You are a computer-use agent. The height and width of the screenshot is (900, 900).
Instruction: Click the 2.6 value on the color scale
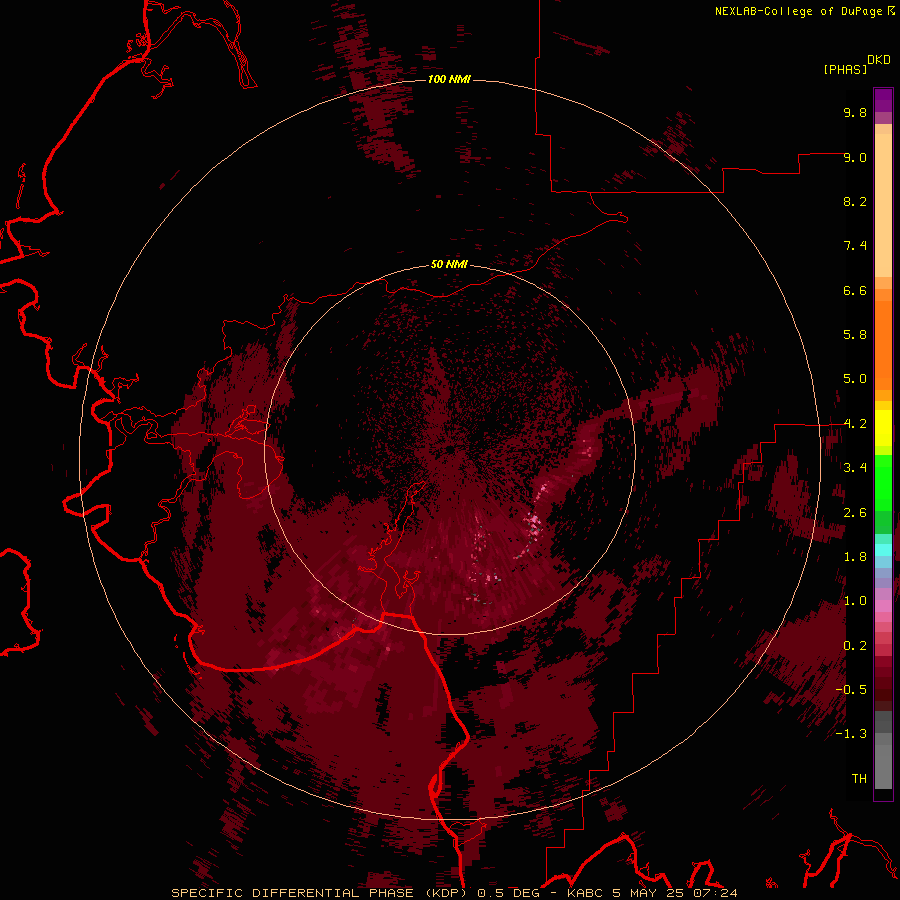[x=855, y=513]
